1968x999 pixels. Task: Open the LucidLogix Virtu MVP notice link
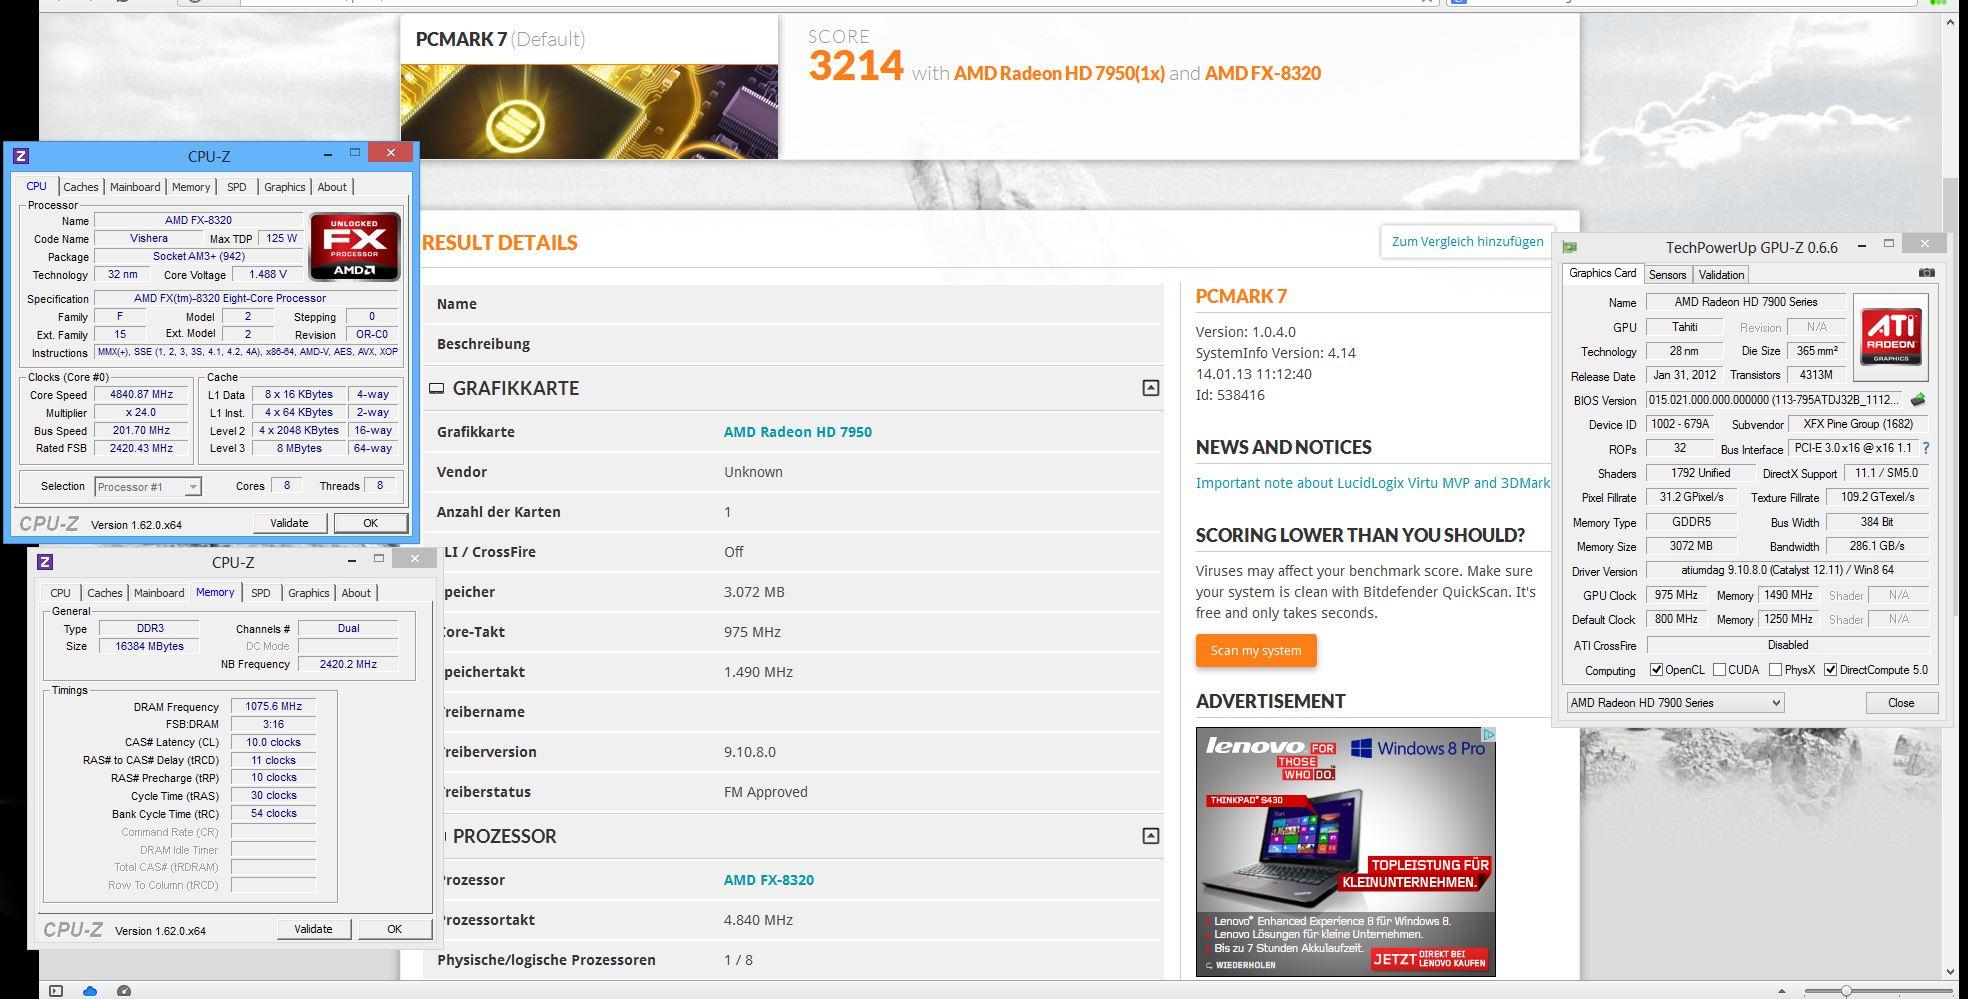[1373, 483]
